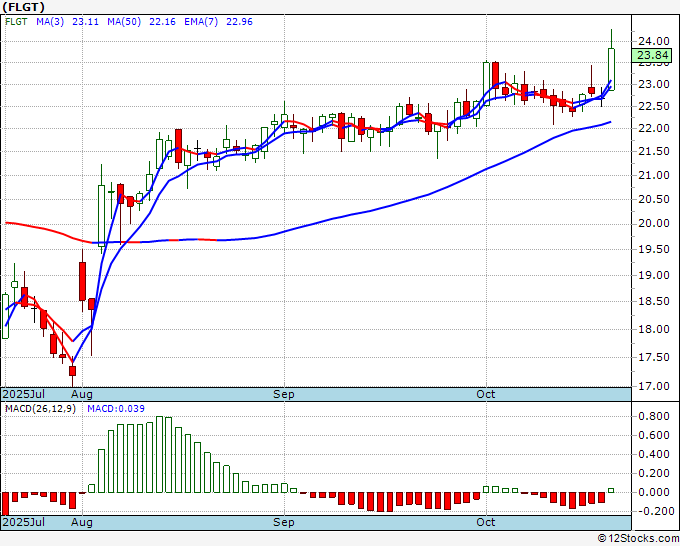Click the 19.00 price axis label

pyautogui.click(x=654, y=275)
